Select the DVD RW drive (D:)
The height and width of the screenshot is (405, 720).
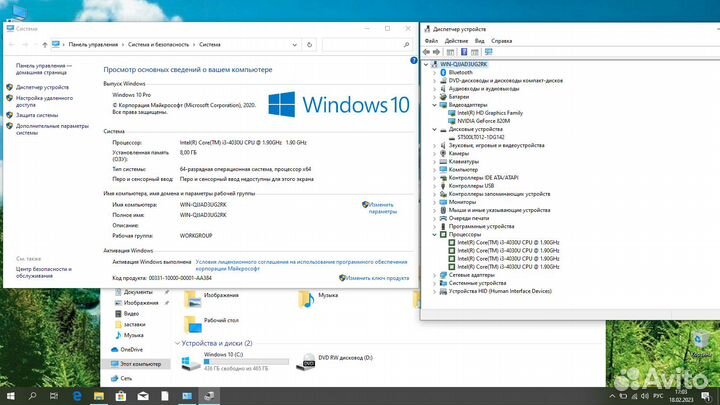pos(335,361)
